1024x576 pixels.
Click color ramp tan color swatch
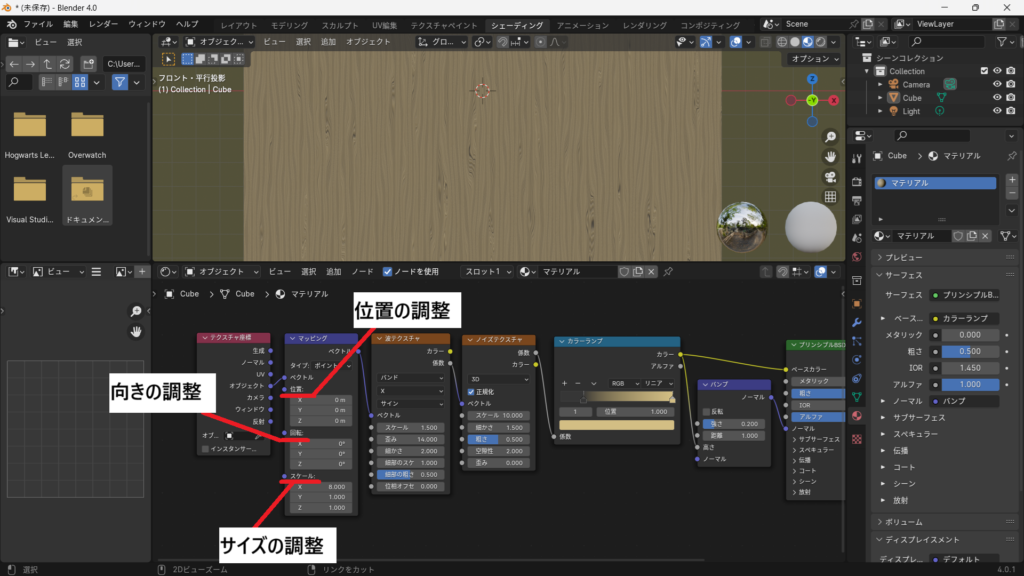point(616,425)
